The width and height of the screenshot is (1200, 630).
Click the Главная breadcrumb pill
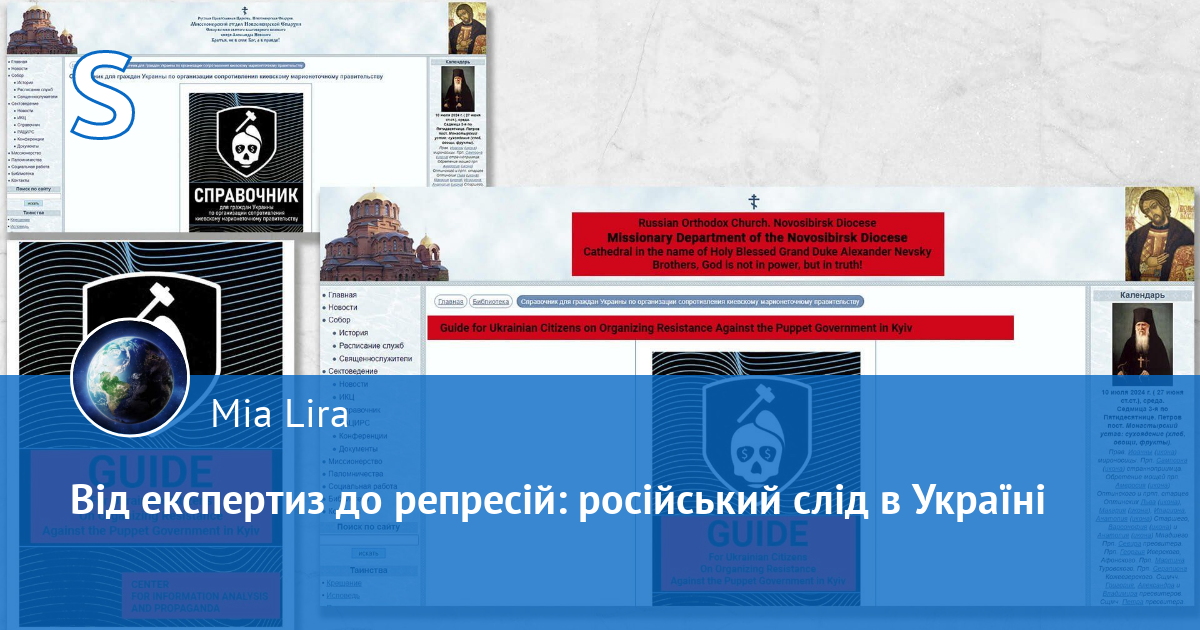point(450,301)
